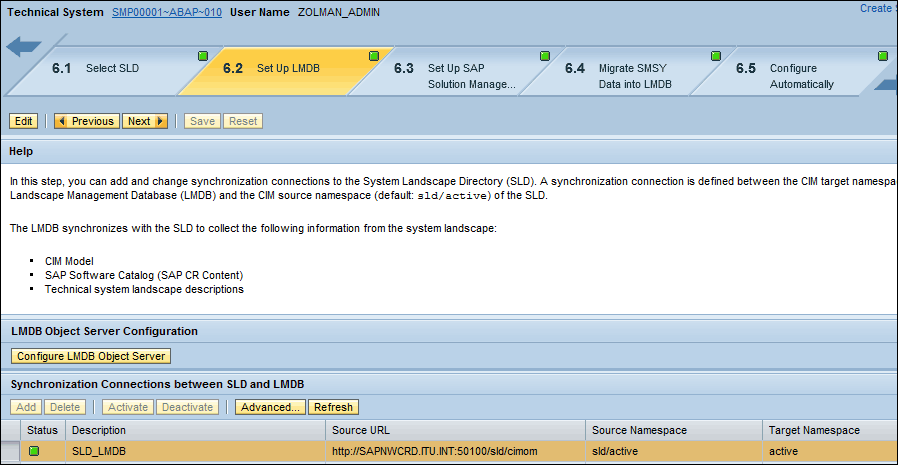This screenshot has height=465, width=898.
Task: Click the left roadmap back arrow
Action: pyautogui.click(x=24, y=47)
